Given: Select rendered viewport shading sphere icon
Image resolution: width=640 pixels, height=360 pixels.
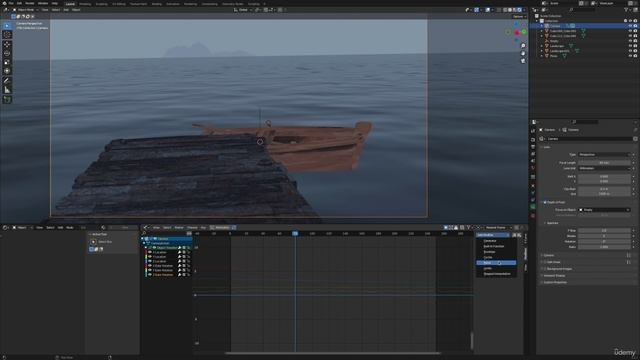Looking at the screenshot, I should pyautogui.click(x=520, y=10).
